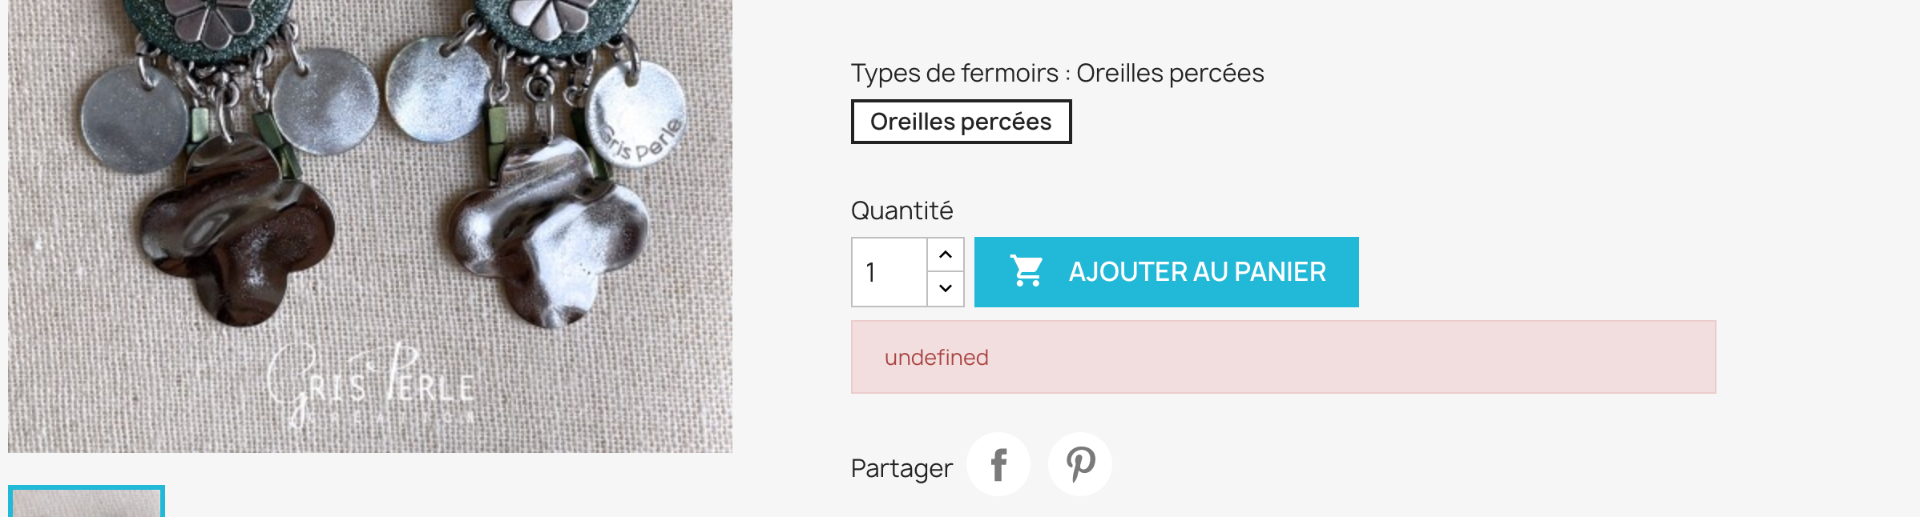Open the highlighted thumbnail below the photo

click(x=86, y=501)
